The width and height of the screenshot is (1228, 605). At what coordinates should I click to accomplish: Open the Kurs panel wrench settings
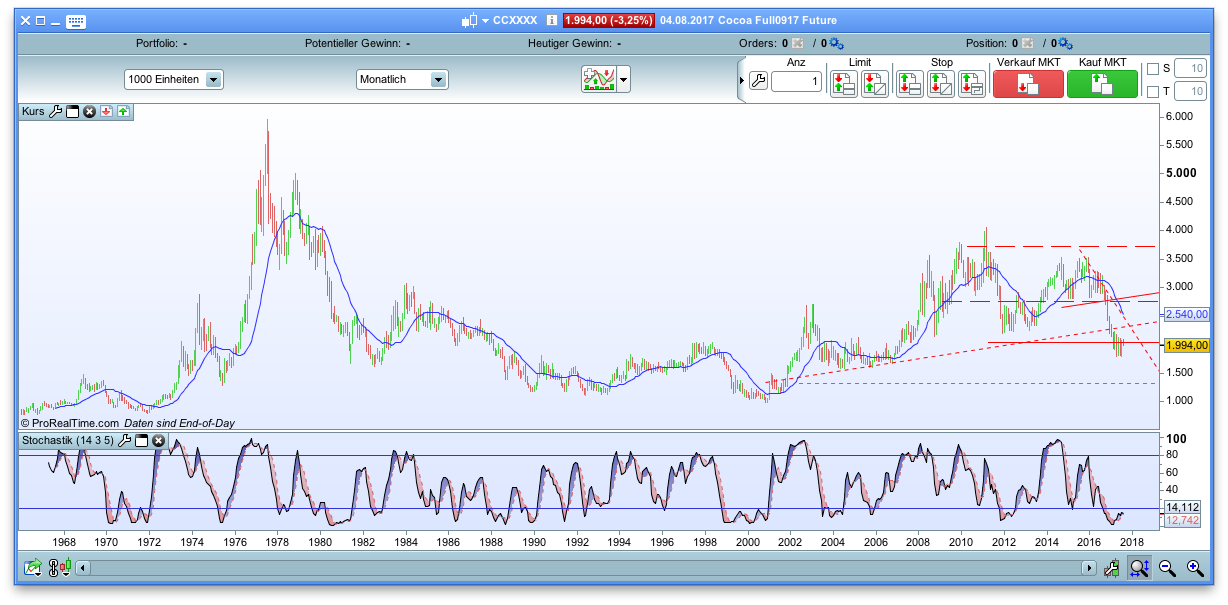(x=56, y=112)
